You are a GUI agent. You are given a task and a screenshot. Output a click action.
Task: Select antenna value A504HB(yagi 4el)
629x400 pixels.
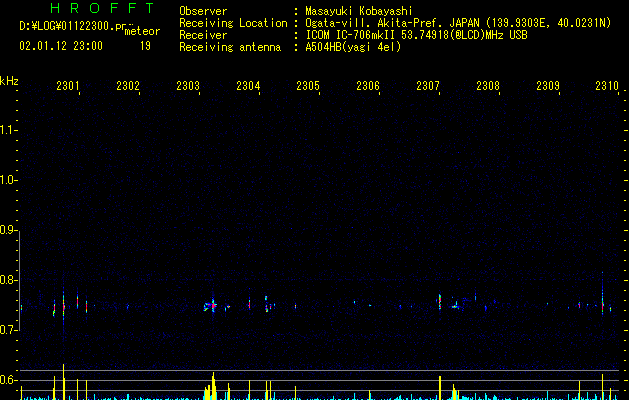353,47
